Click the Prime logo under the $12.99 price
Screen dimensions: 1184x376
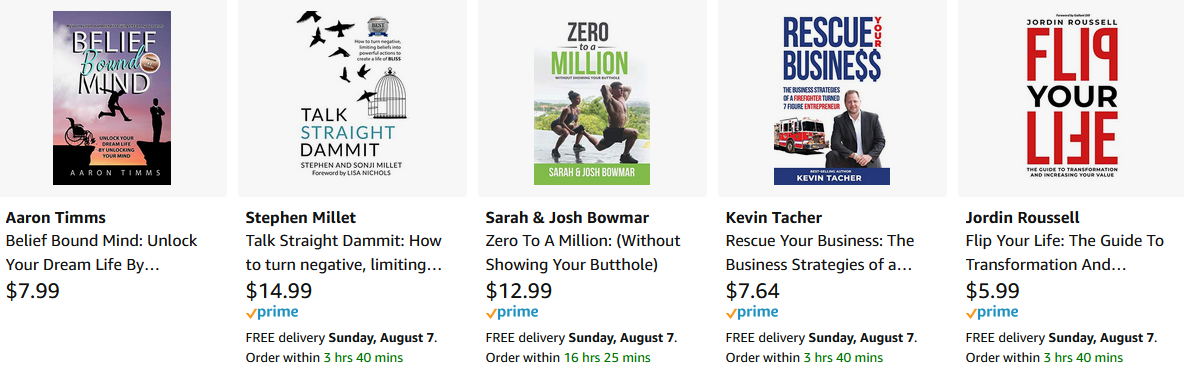pyautogui.click(x=512, y=313)
